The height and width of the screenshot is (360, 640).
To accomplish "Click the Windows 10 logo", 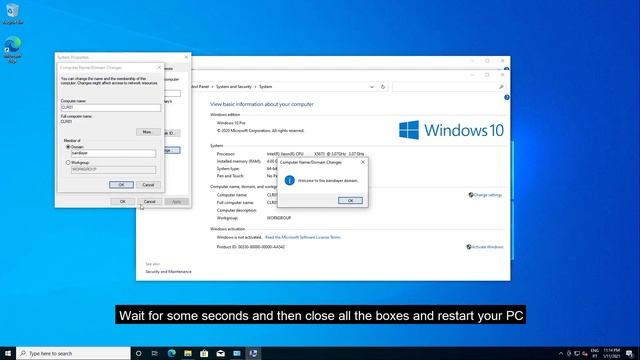I will pyautogui.click(x=451, y=130).
